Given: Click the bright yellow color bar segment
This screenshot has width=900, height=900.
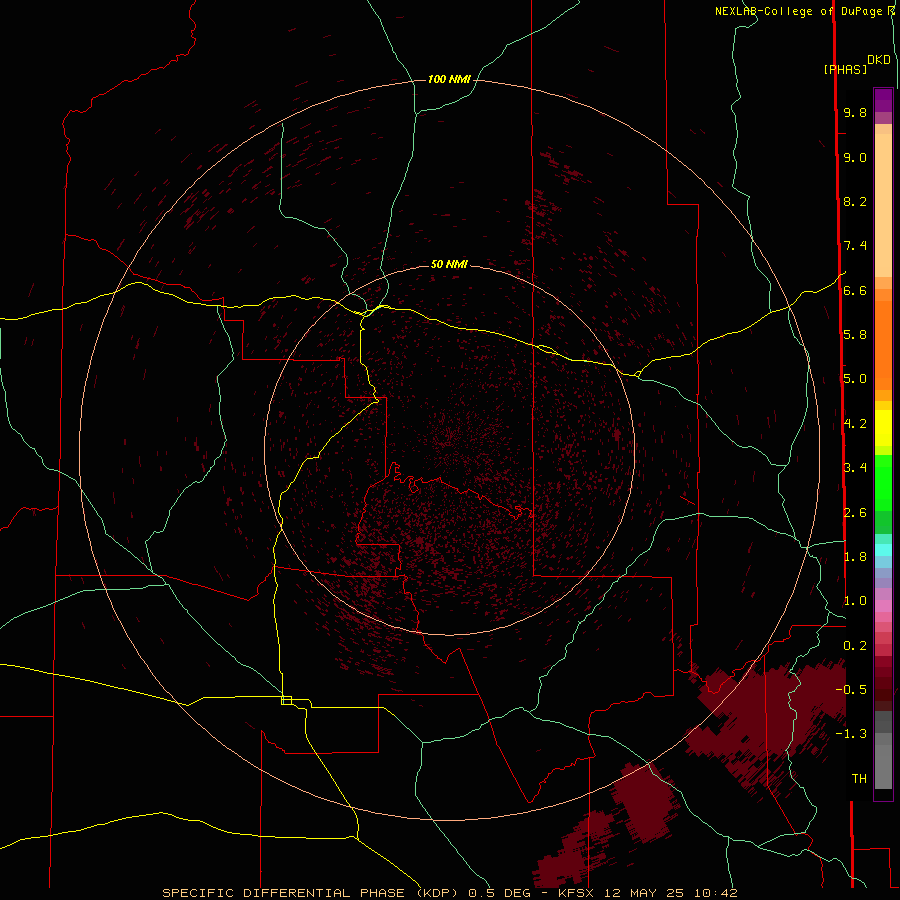Looking at the screenshot, I should (x=883, y=428).
